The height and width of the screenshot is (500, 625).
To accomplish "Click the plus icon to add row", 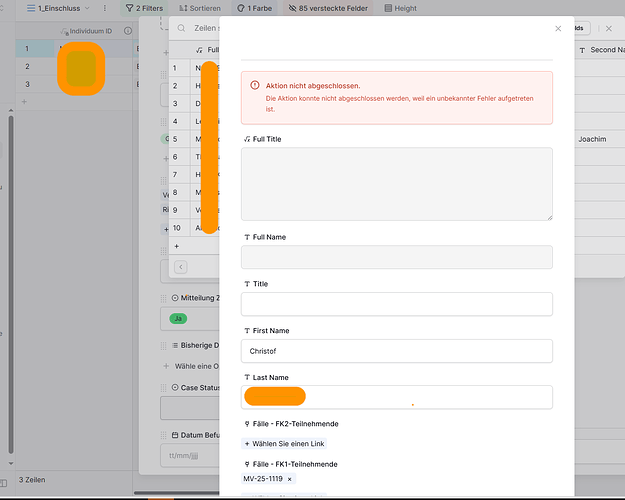I will click(177, 245).
